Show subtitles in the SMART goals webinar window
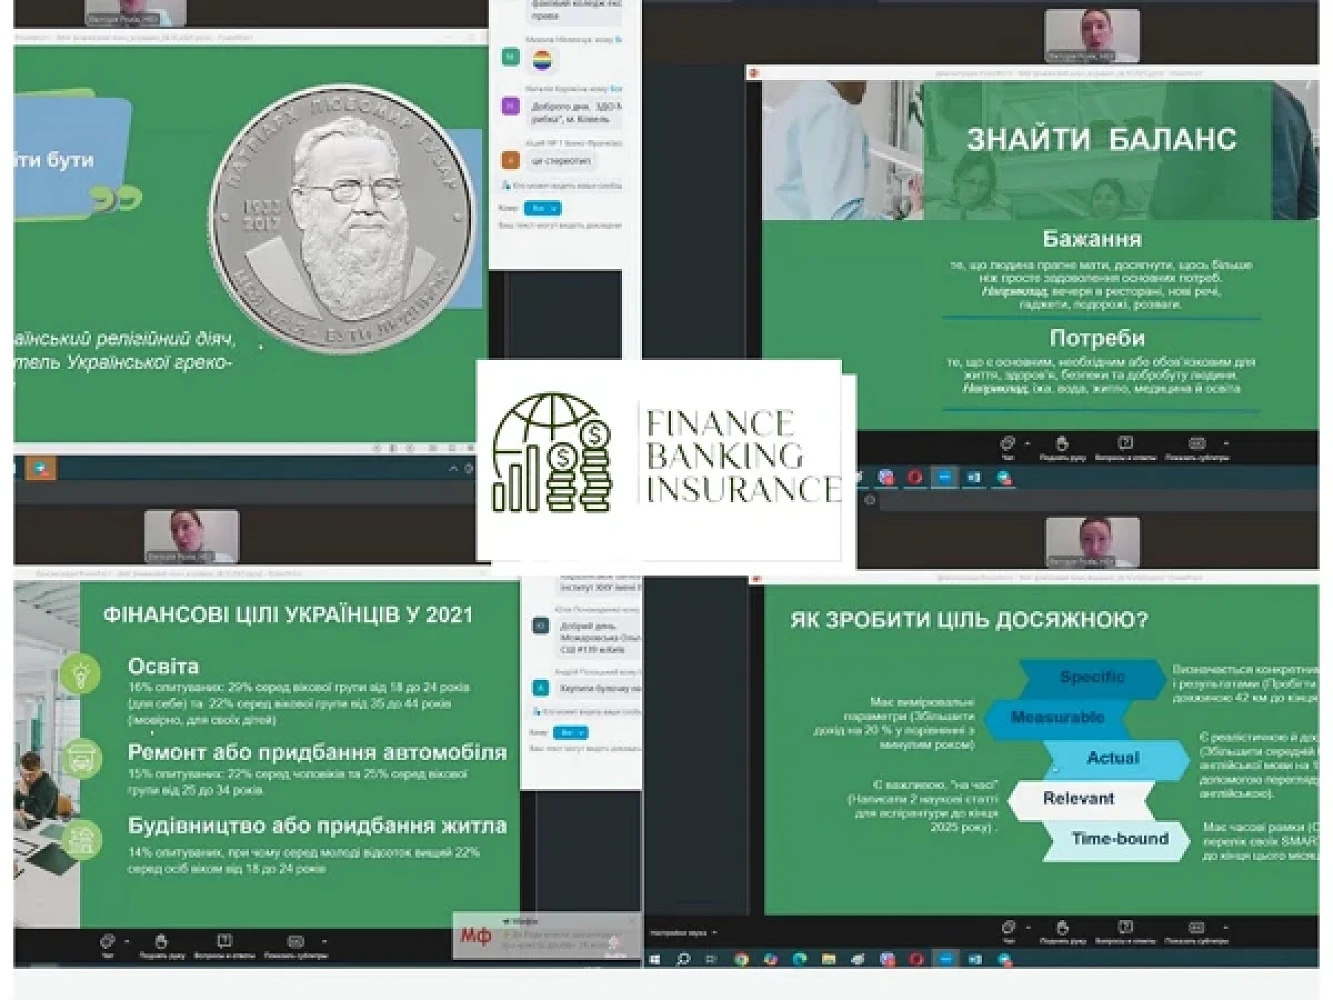1333x1000 pixels. tap(1196, 929)
